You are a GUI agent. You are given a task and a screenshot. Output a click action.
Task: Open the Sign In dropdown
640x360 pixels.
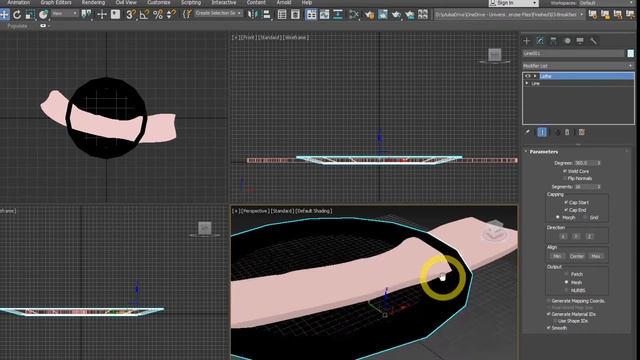(x=513, y=3)
